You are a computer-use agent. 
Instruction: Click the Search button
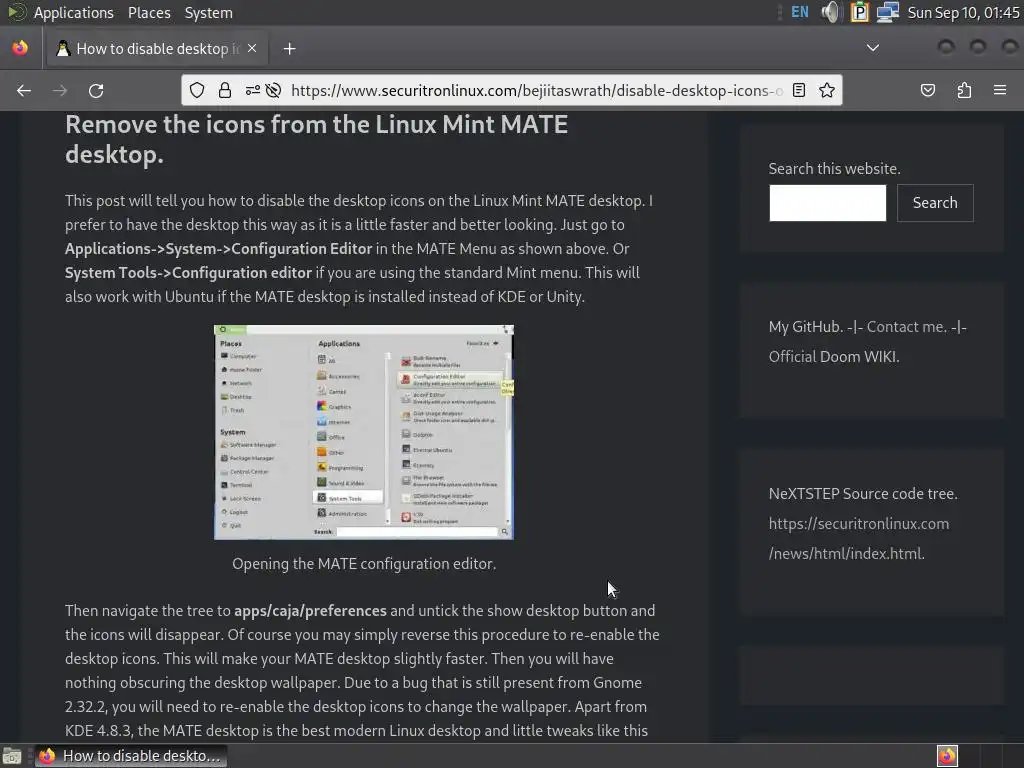coord(935,203)
